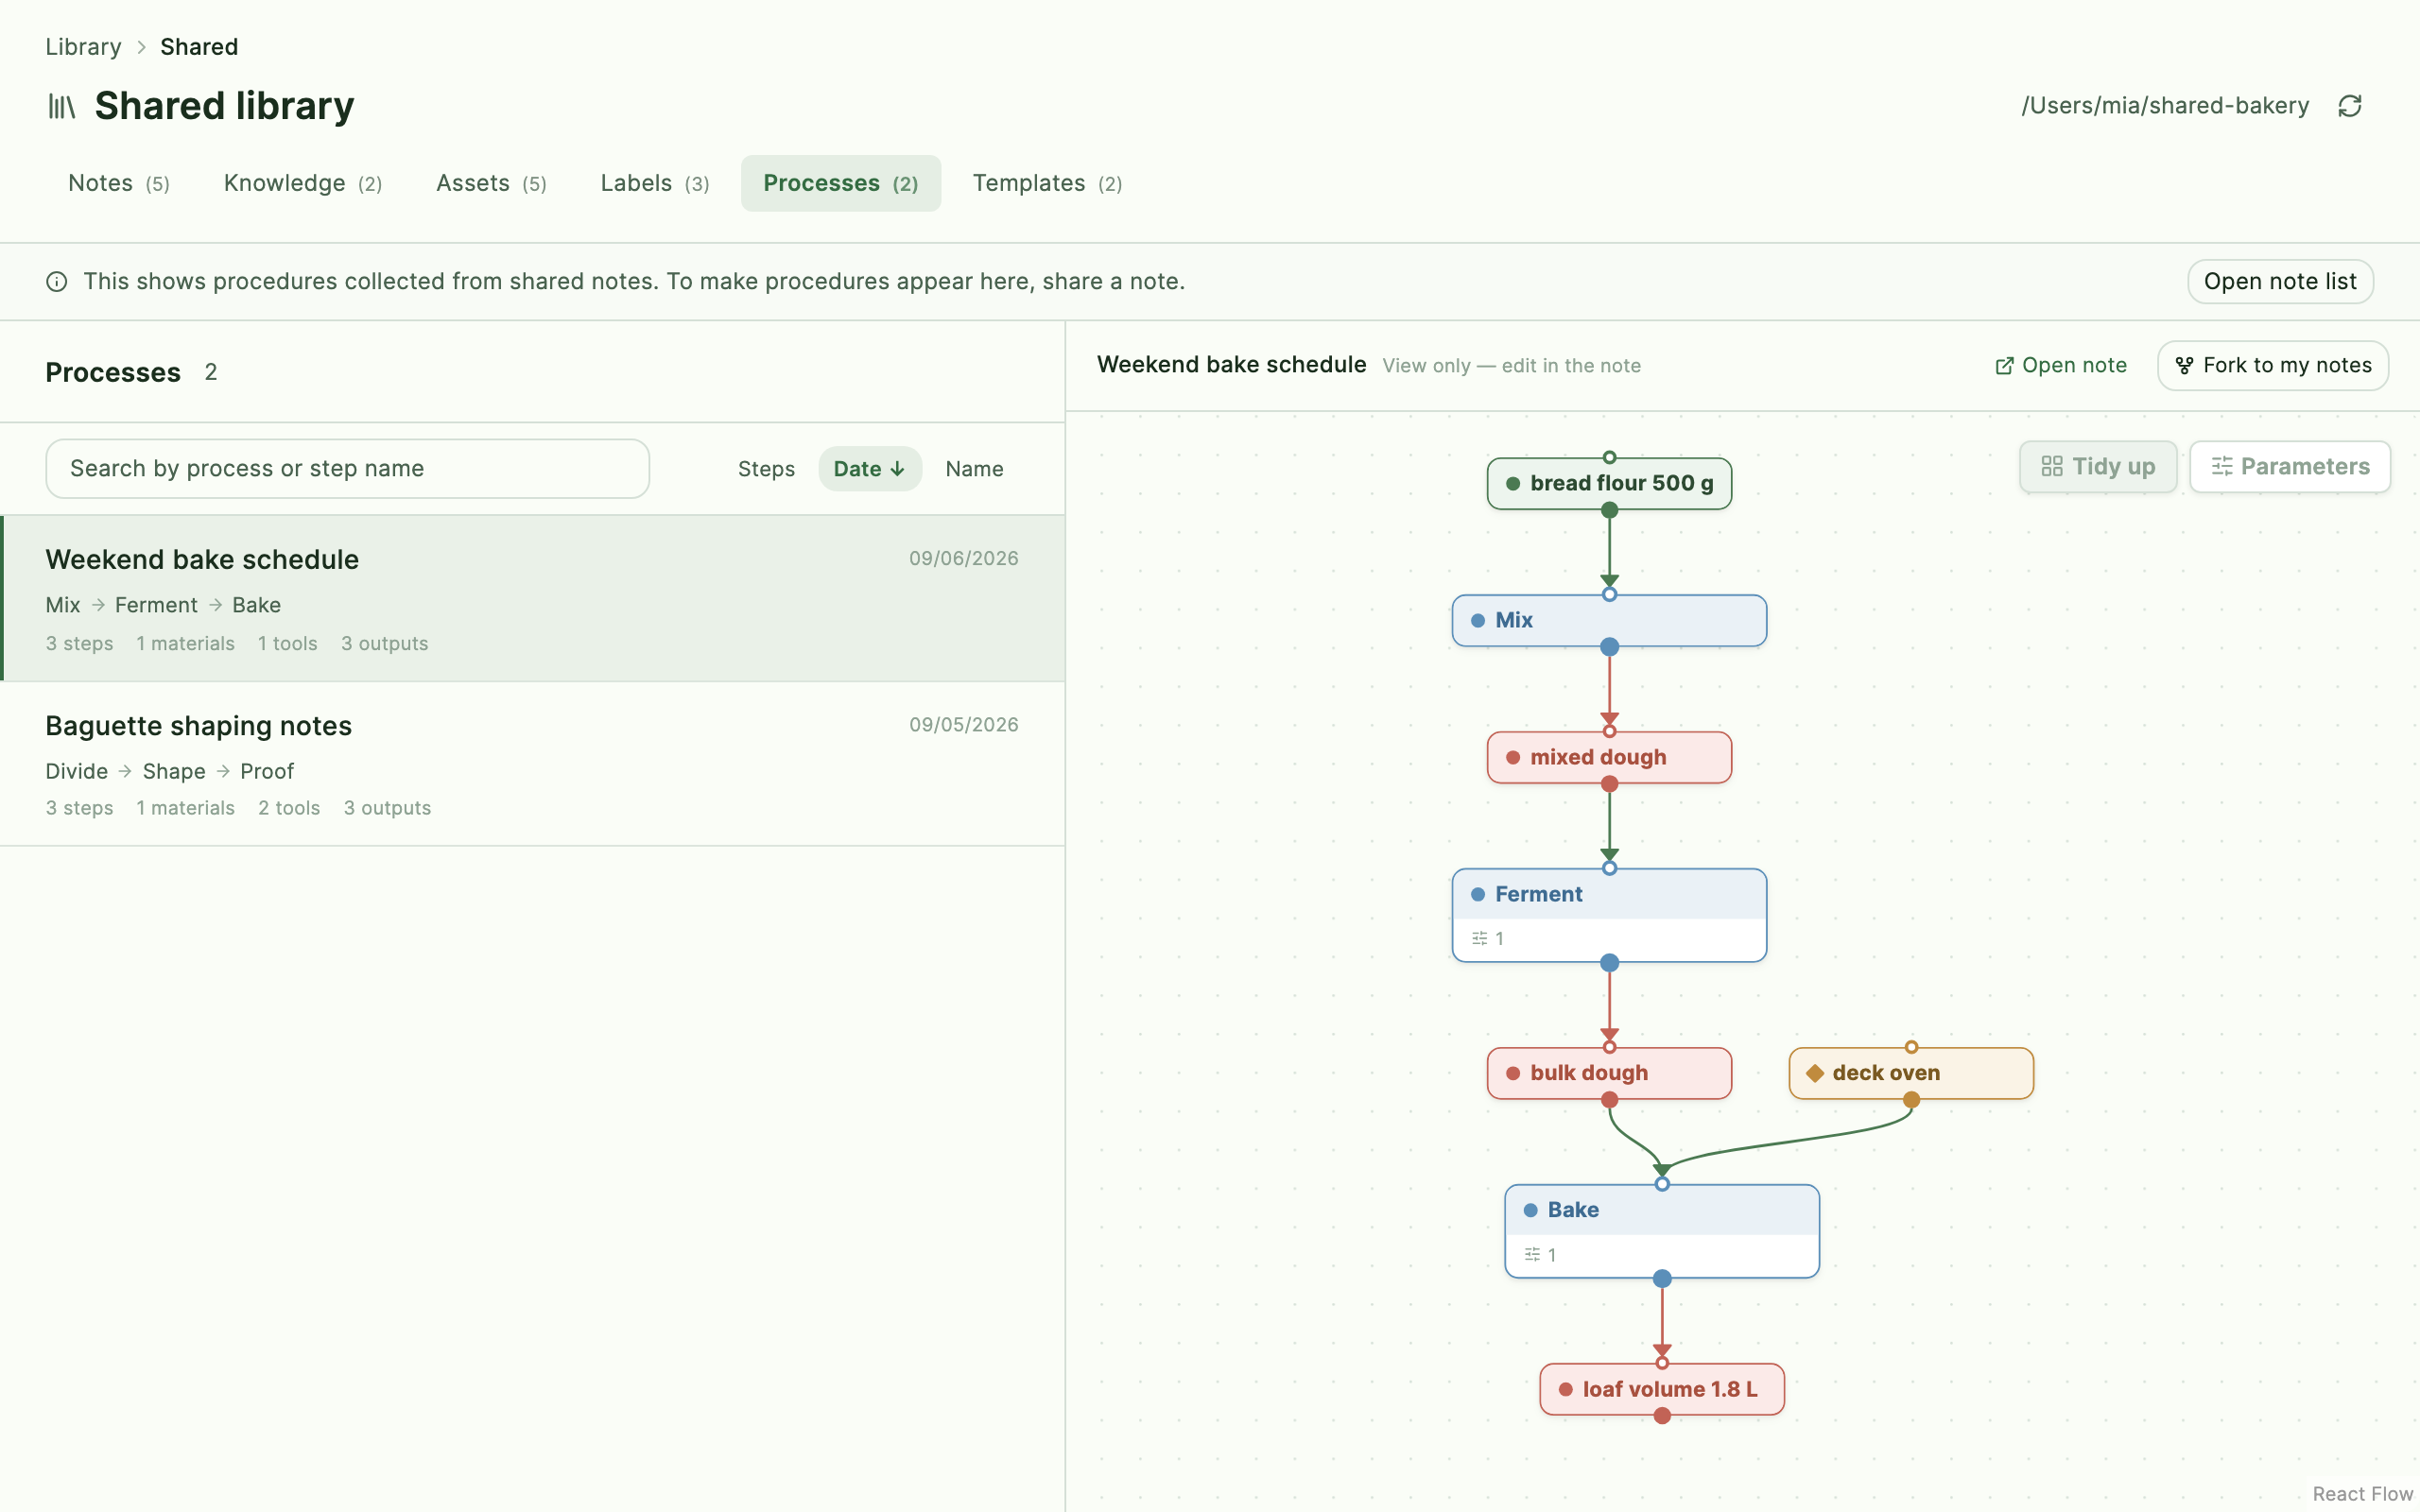Viewport: 2420px width, 1512px height.
Task: Click the library icon next to Shared library
Action: coord(62,106)
